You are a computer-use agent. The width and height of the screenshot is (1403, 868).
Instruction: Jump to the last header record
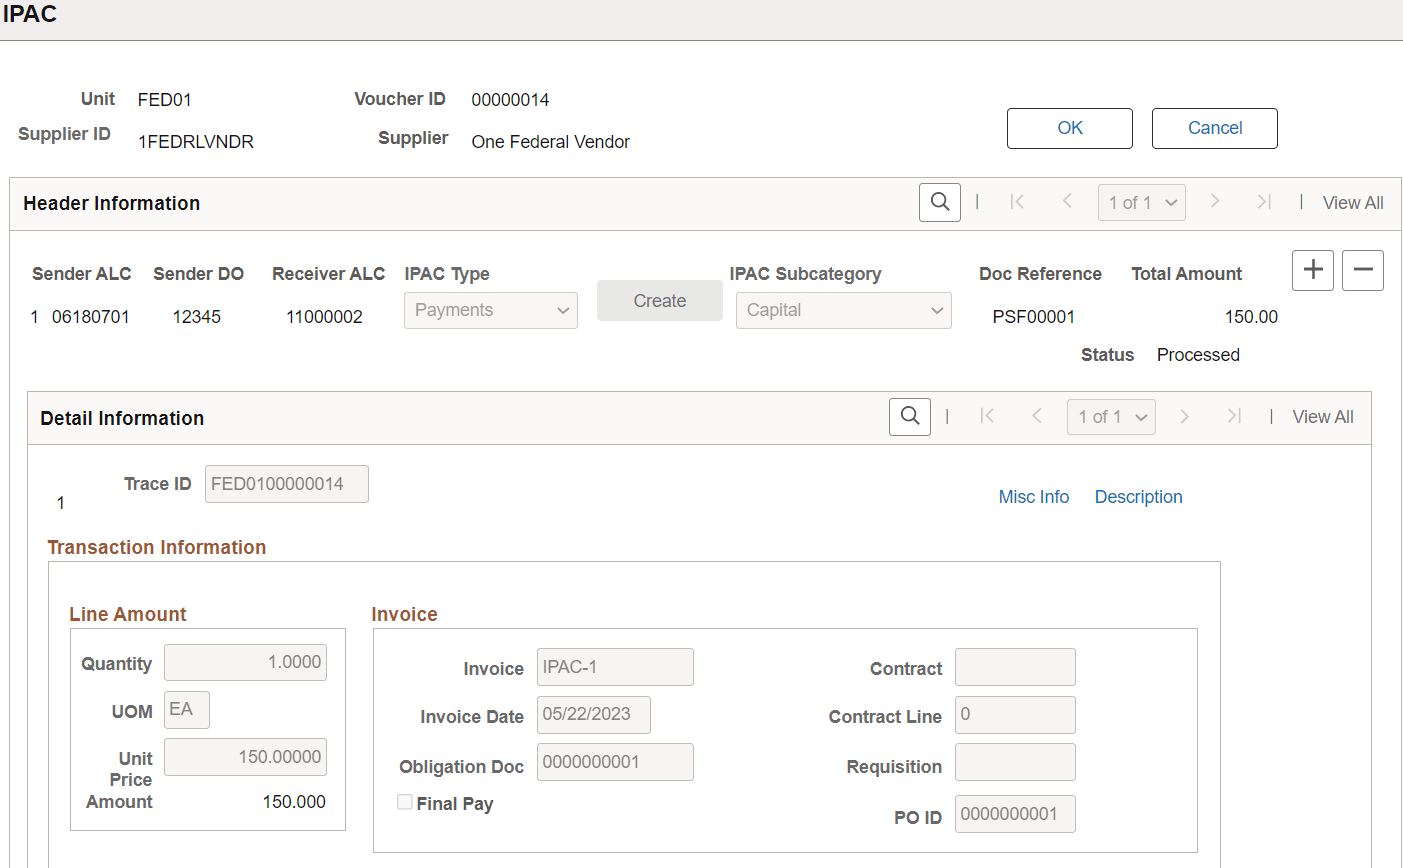(1263, 202)
